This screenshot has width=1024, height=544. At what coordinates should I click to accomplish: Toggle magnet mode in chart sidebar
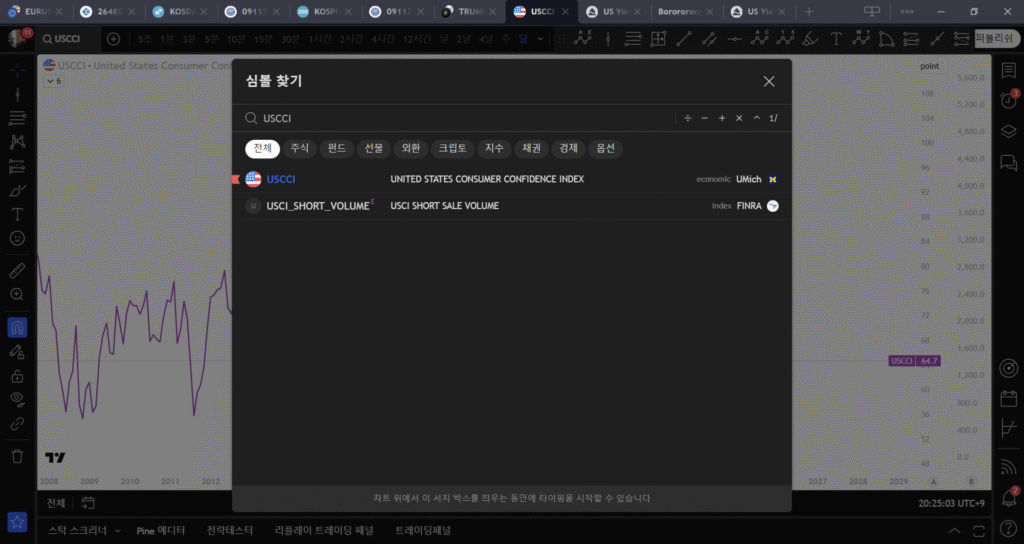click(x=18, y=327)
